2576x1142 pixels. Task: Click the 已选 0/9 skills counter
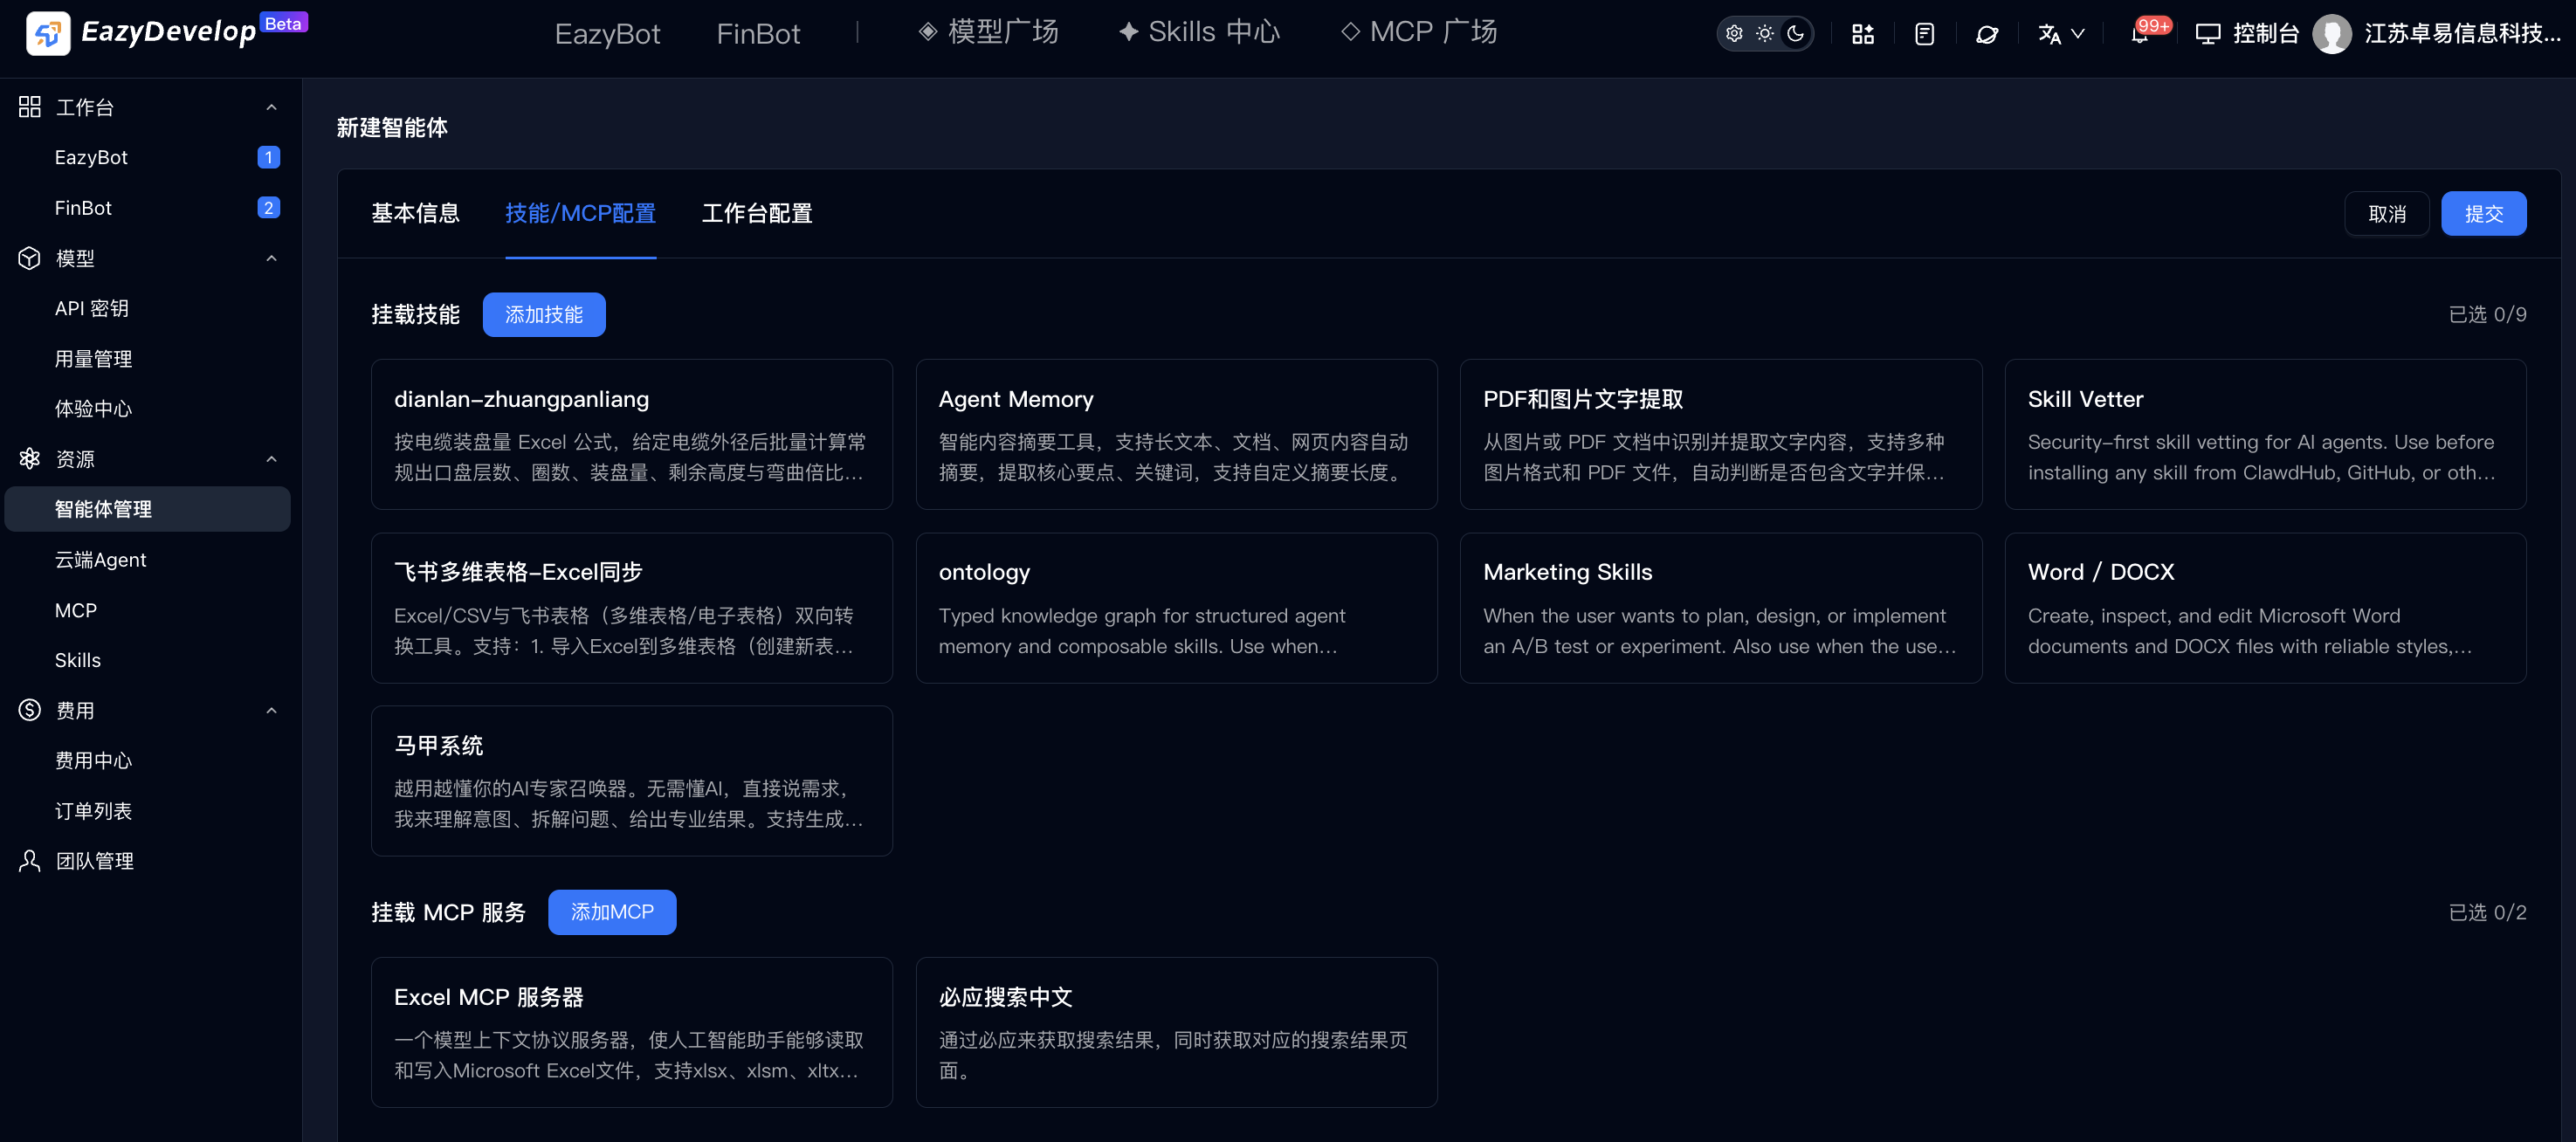tap(2487, 315)
